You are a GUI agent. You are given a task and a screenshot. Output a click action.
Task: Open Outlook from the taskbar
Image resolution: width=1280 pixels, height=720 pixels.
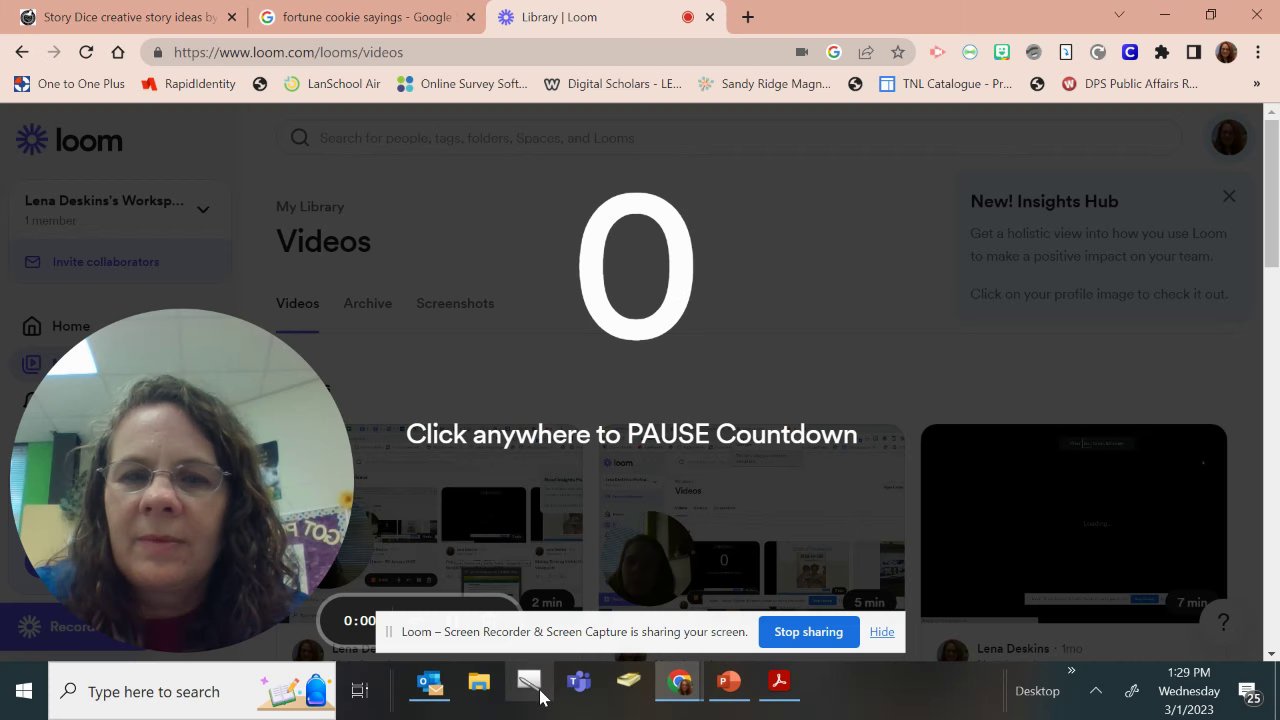pyautogui.click(x=429, y=683)
